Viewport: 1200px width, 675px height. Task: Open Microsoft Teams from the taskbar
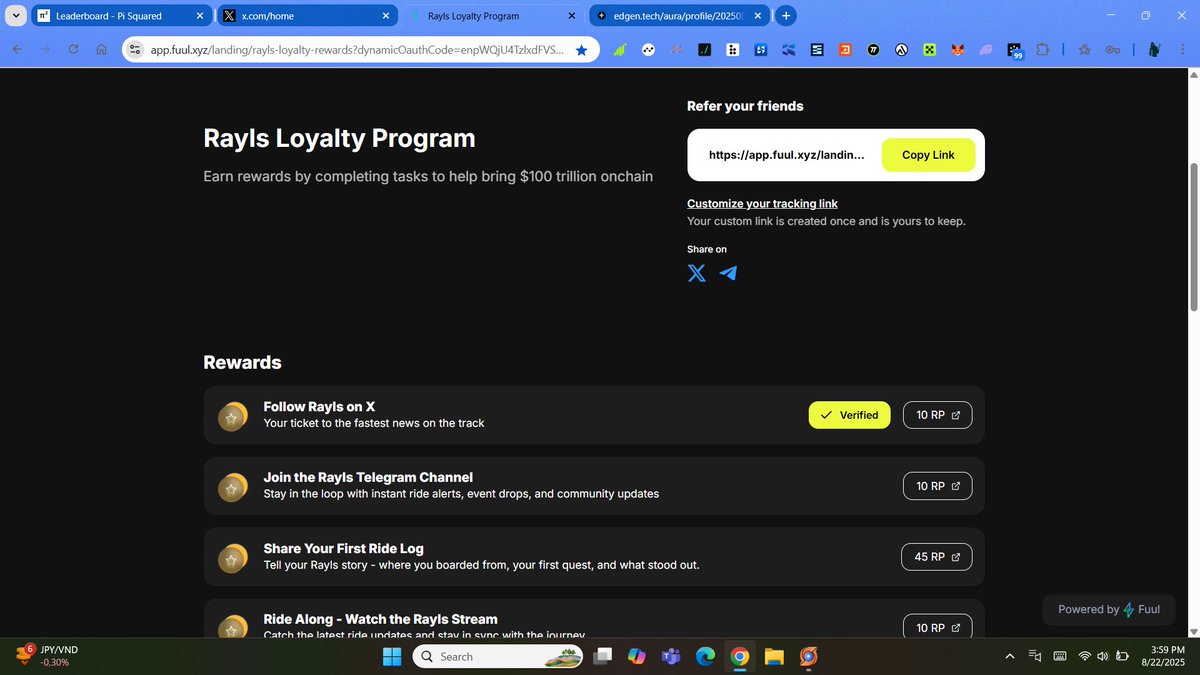671,656
